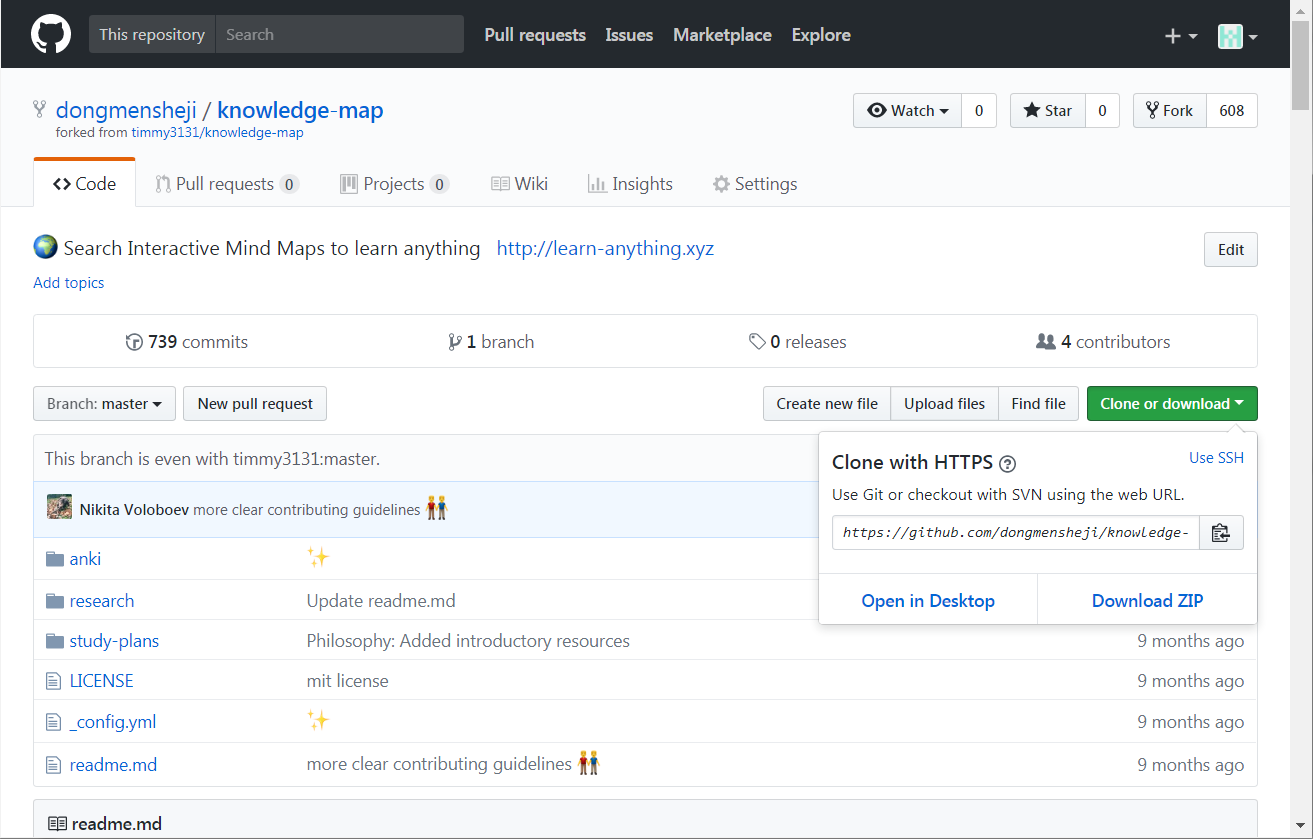
Task: View 739 commits
Action: pos(187,342)
